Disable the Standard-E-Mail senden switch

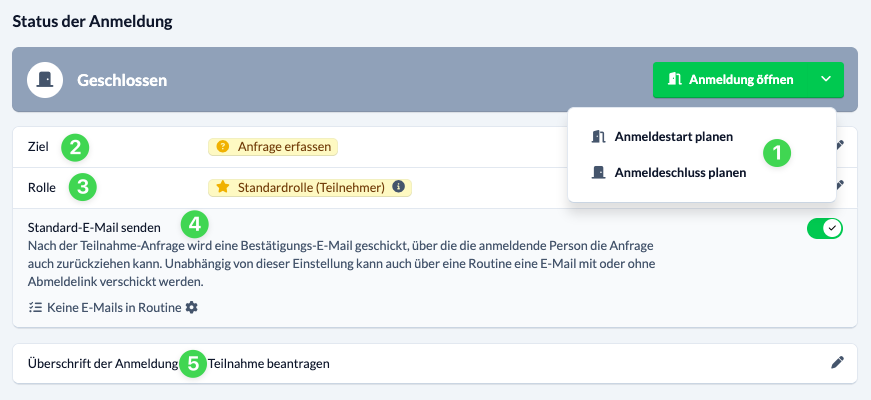(825, 229)
